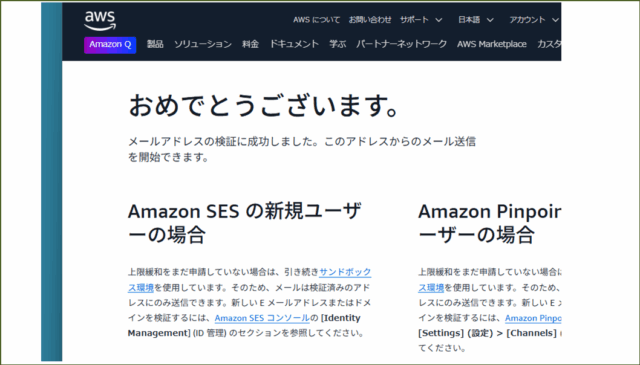The width and height of the screenshot is (640, 365).
Task: Open the パートナーネットワーク menu
Action: click(x=401, y=44)
